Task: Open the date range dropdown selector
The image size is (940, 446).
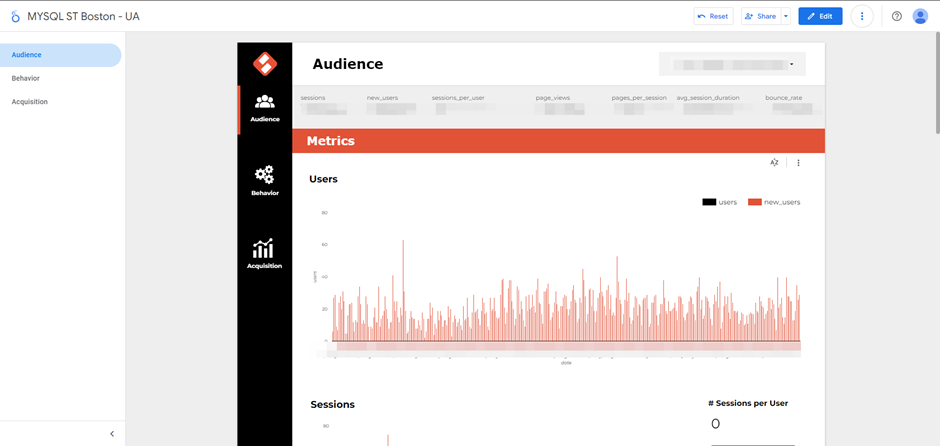Action: coord(732,64)
